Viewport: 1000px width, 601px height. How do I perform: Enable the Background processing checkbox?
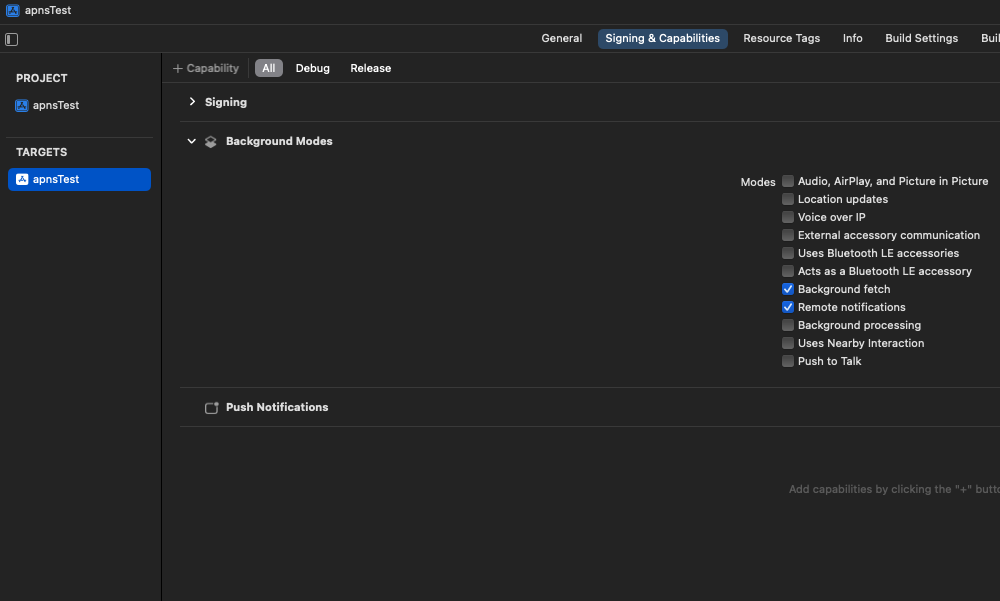[x=788, y=325]
